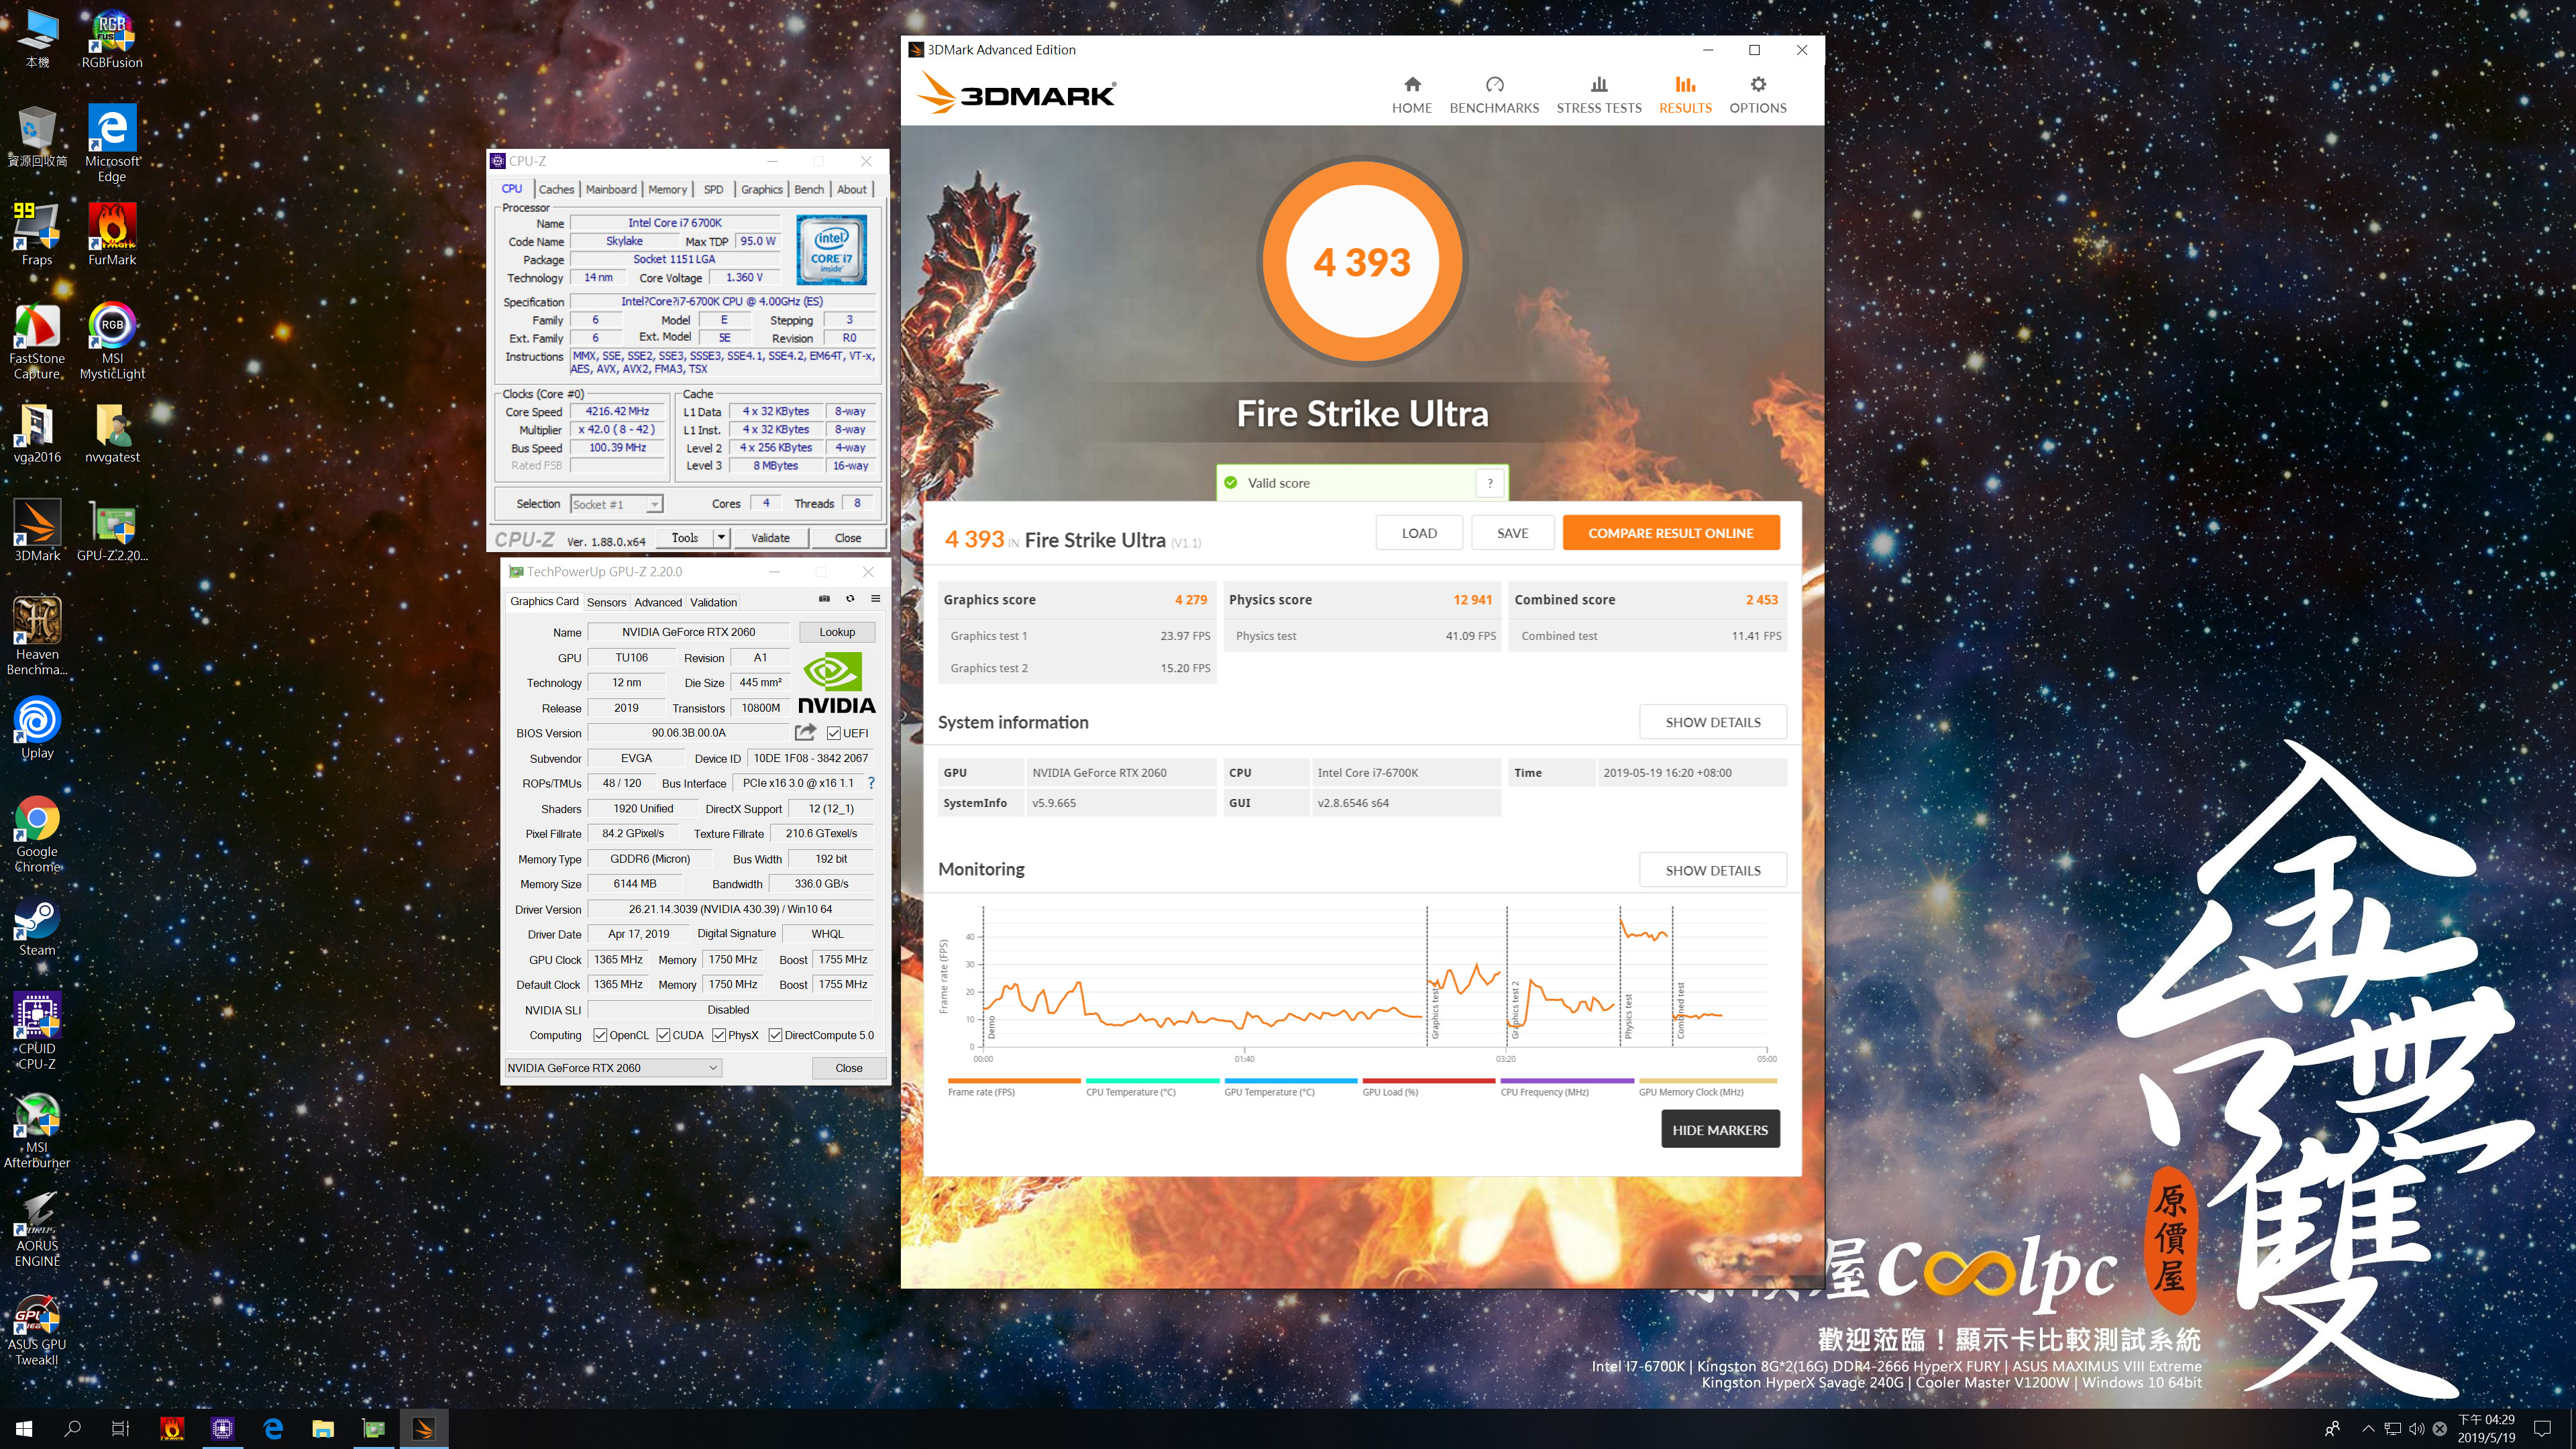Click FurMark icon in the taskbar
Image resolution: width=2576 pixels, height=1449 pixels.
pos(172,1428)
